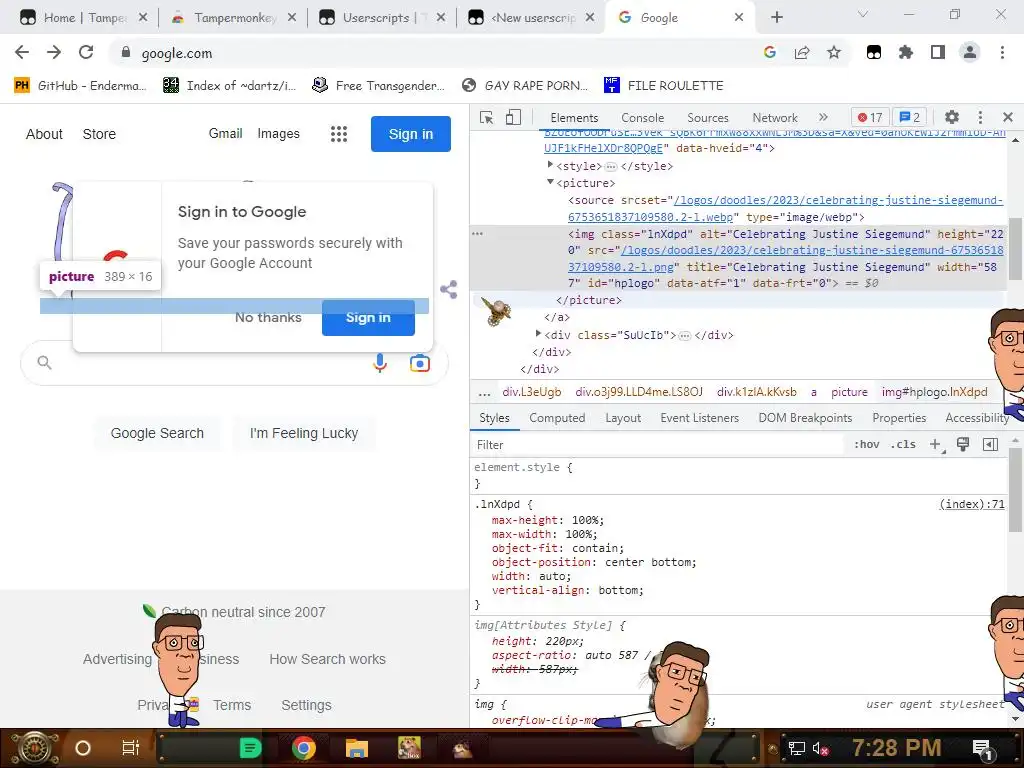The image size is (1024, 768).
Task: Click the ellipsis inside the style tag
Action: click(x=611, y=167)
